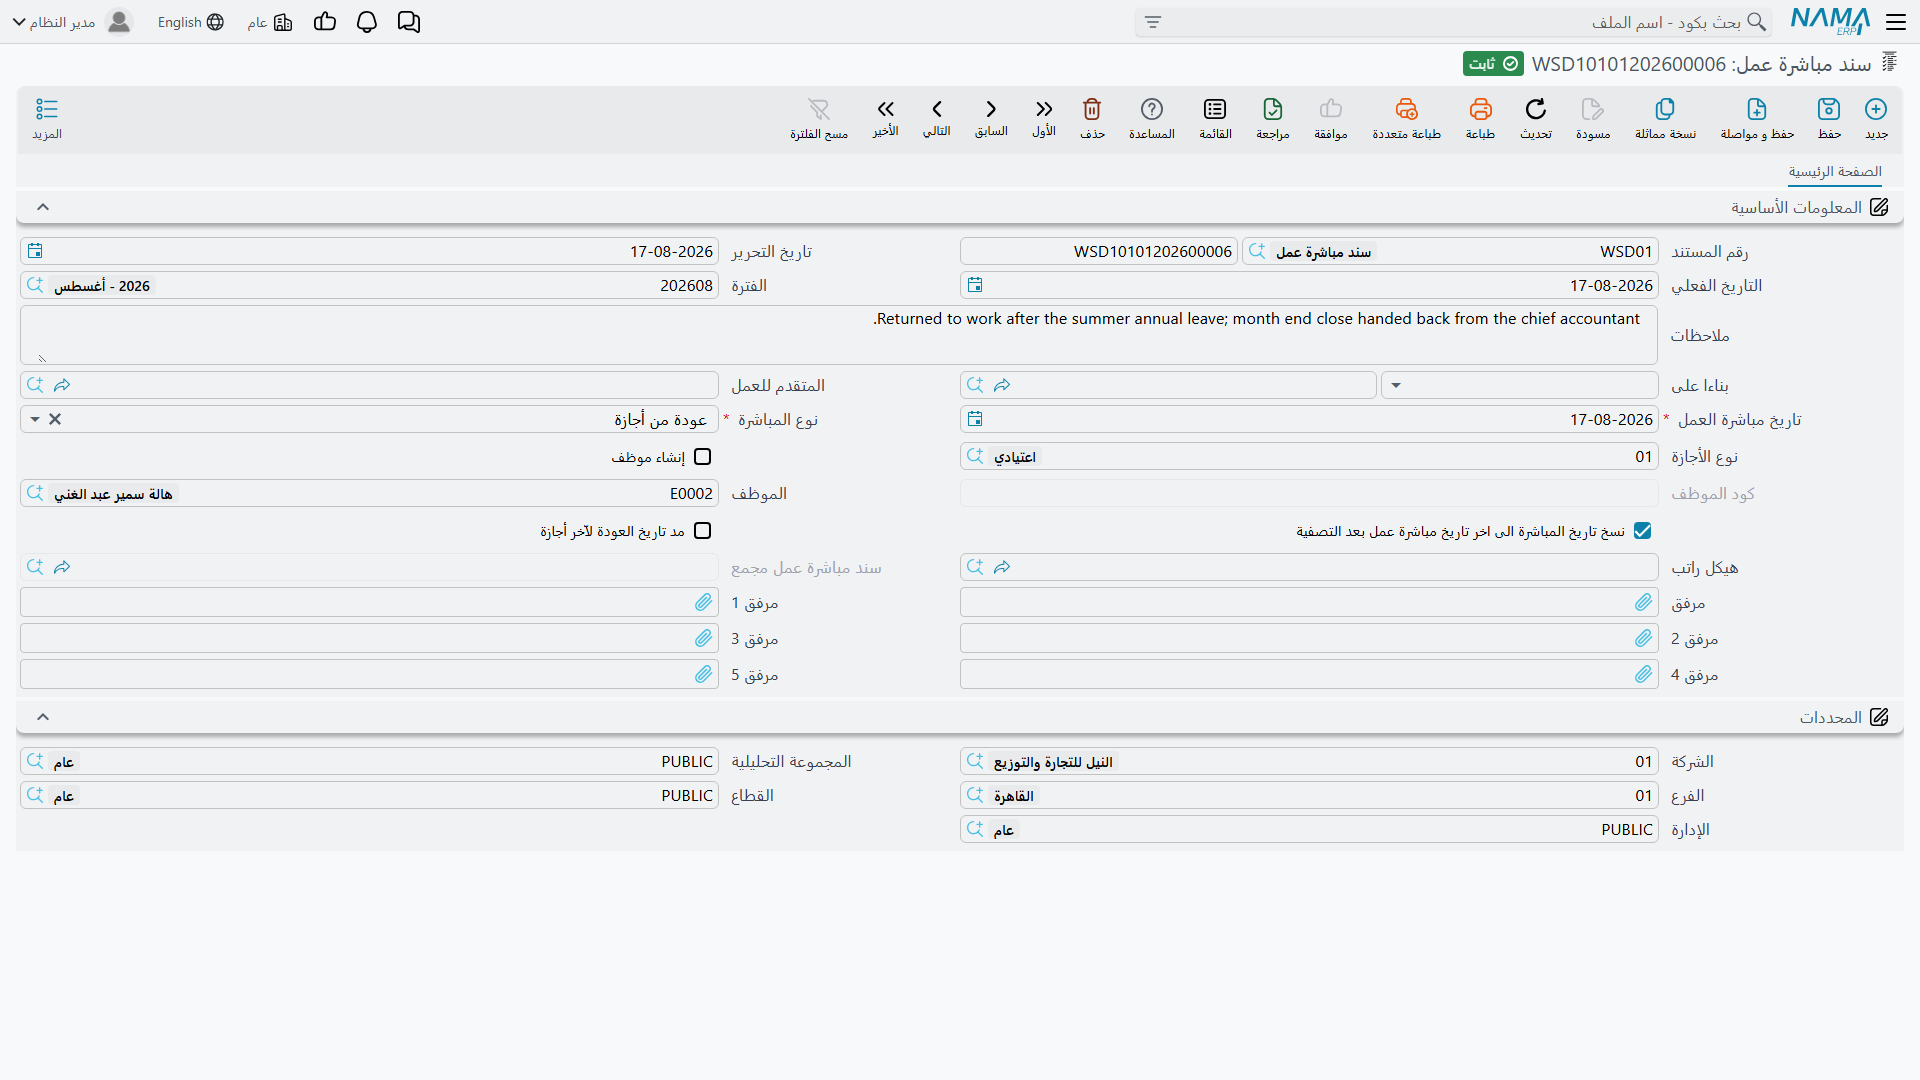Screen dimensions: 1920x1080
Task: Open المساعدة (Help) icon
Action: click(x=1152, y=109)
